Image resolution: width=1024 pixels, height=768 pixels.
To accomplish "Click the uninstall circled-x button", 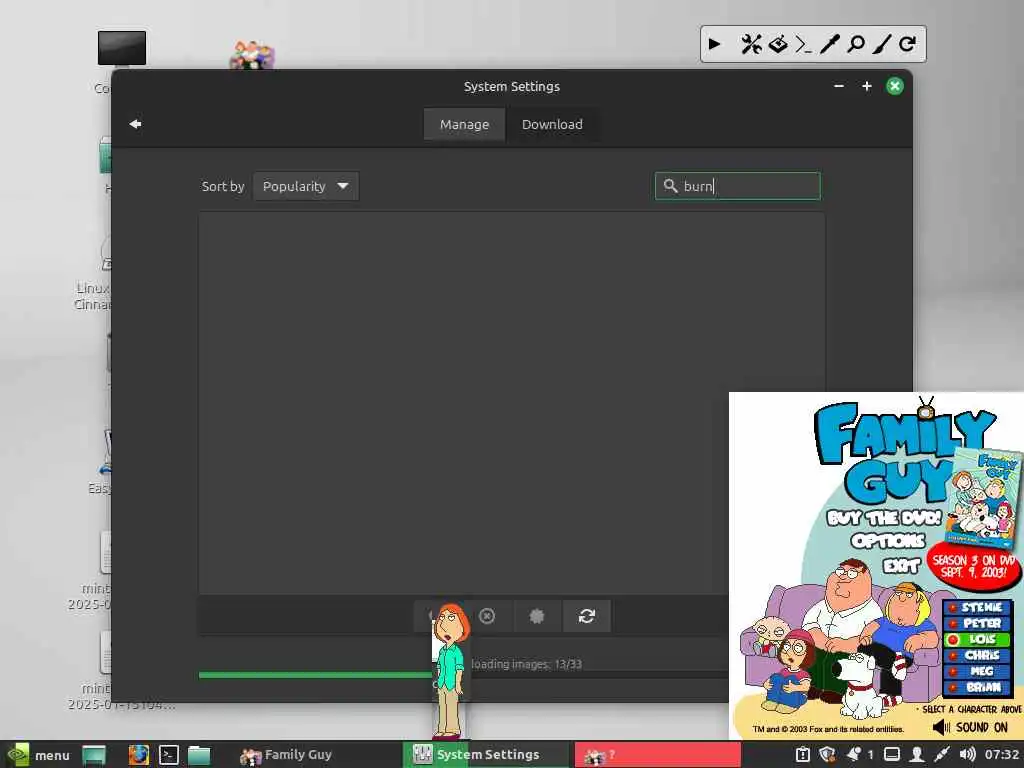I will [487, 616].
